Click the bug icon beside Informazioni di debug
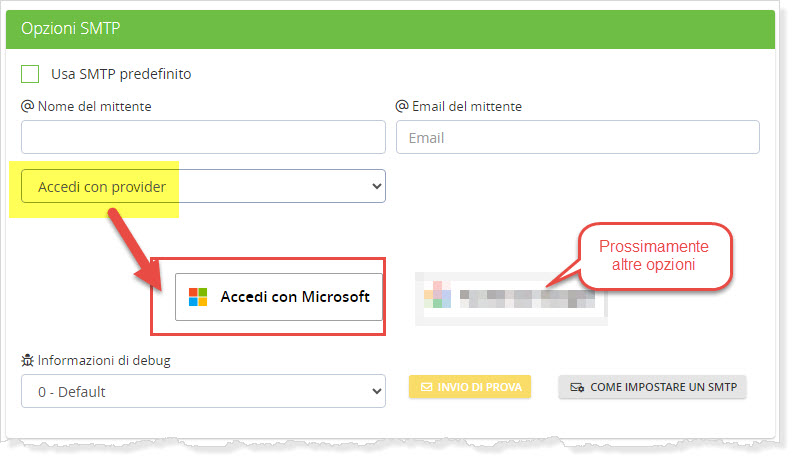This screenshot has height=462, width=795. pyautogui.click(x=27, y=361)
